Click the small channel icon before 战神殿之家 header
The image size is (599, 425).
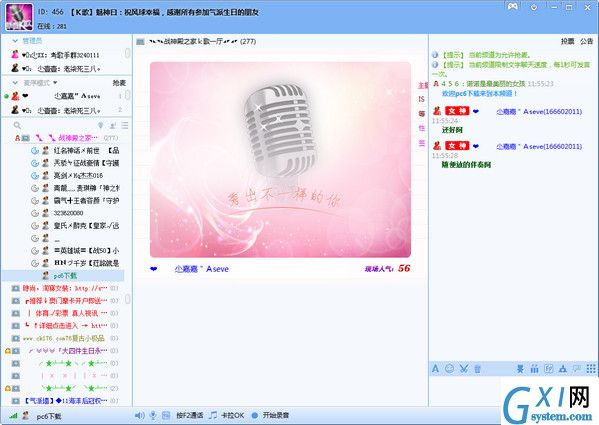pyautogui.click(x=140, y=41)
